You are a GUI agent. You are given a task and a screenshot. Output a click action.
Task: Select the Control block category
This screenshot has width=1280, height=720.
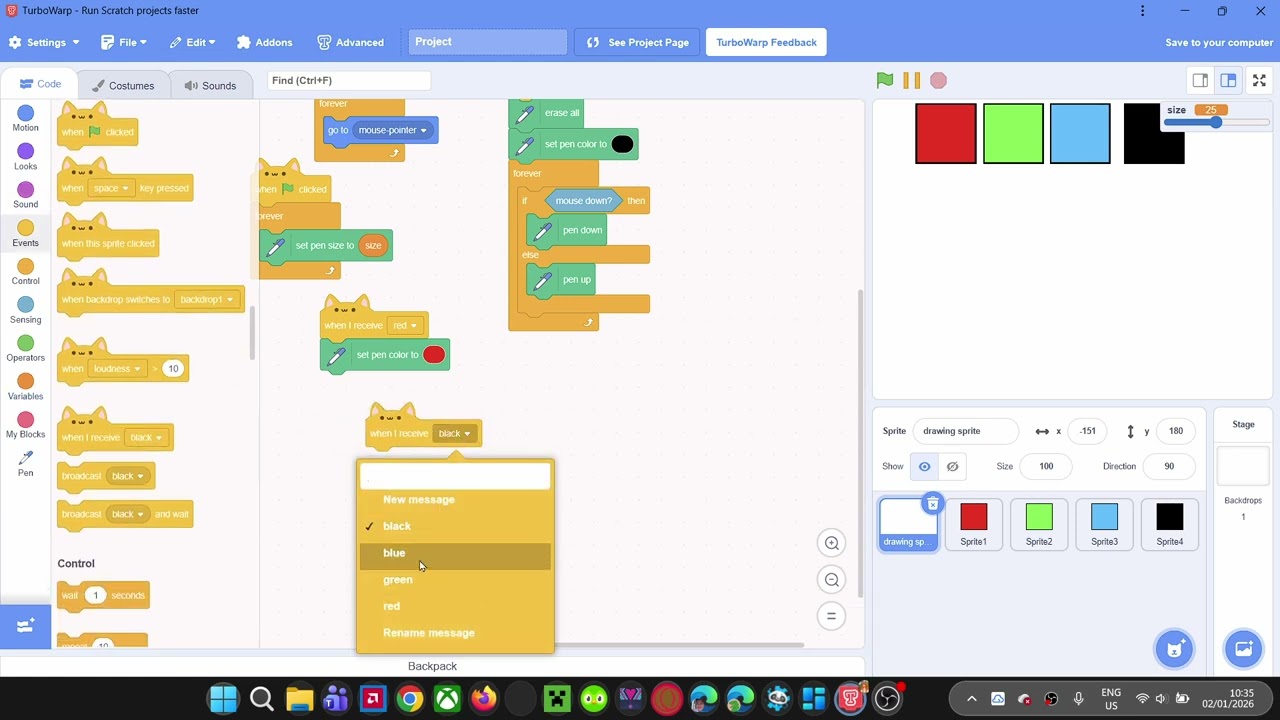tap(25, 272)
